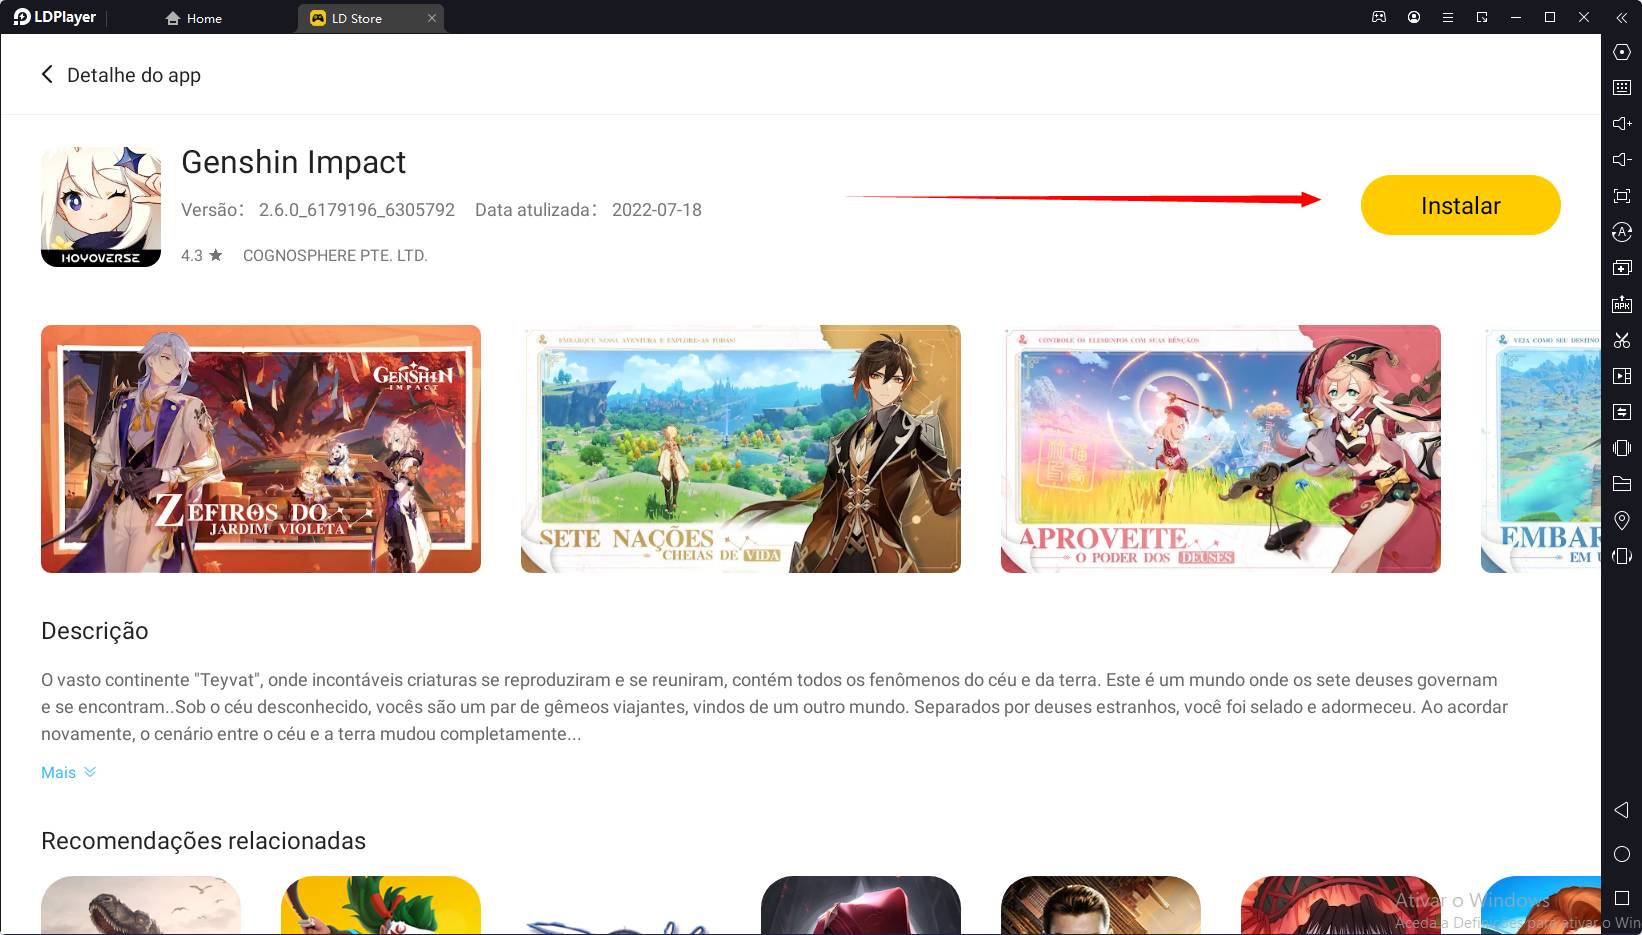Click the 4.3 star rating
The image size is (1642, 935).
click(201, 256)
